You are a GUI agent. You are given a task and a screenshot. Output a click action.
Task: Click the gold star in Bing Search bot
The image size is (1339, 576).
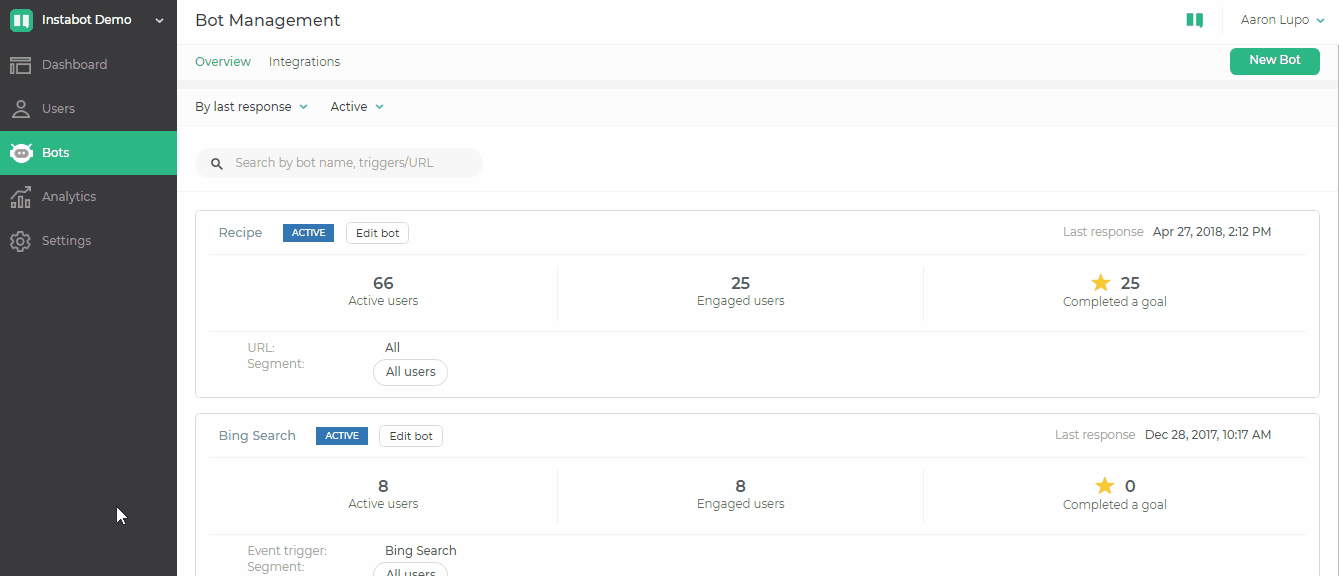point(1105,486)
